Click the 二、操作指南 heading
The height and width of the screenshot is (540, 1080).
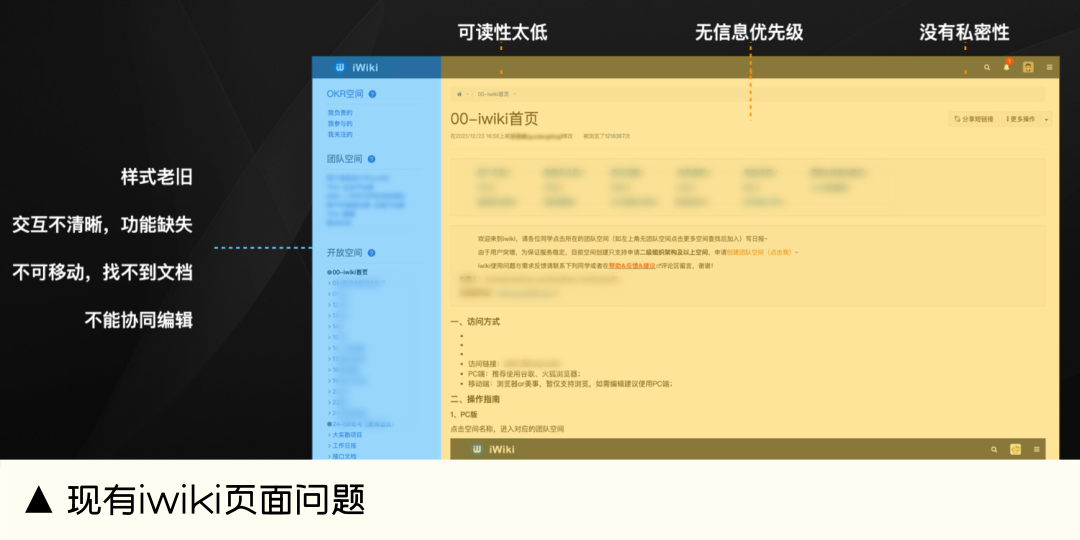tap(475, 399)
